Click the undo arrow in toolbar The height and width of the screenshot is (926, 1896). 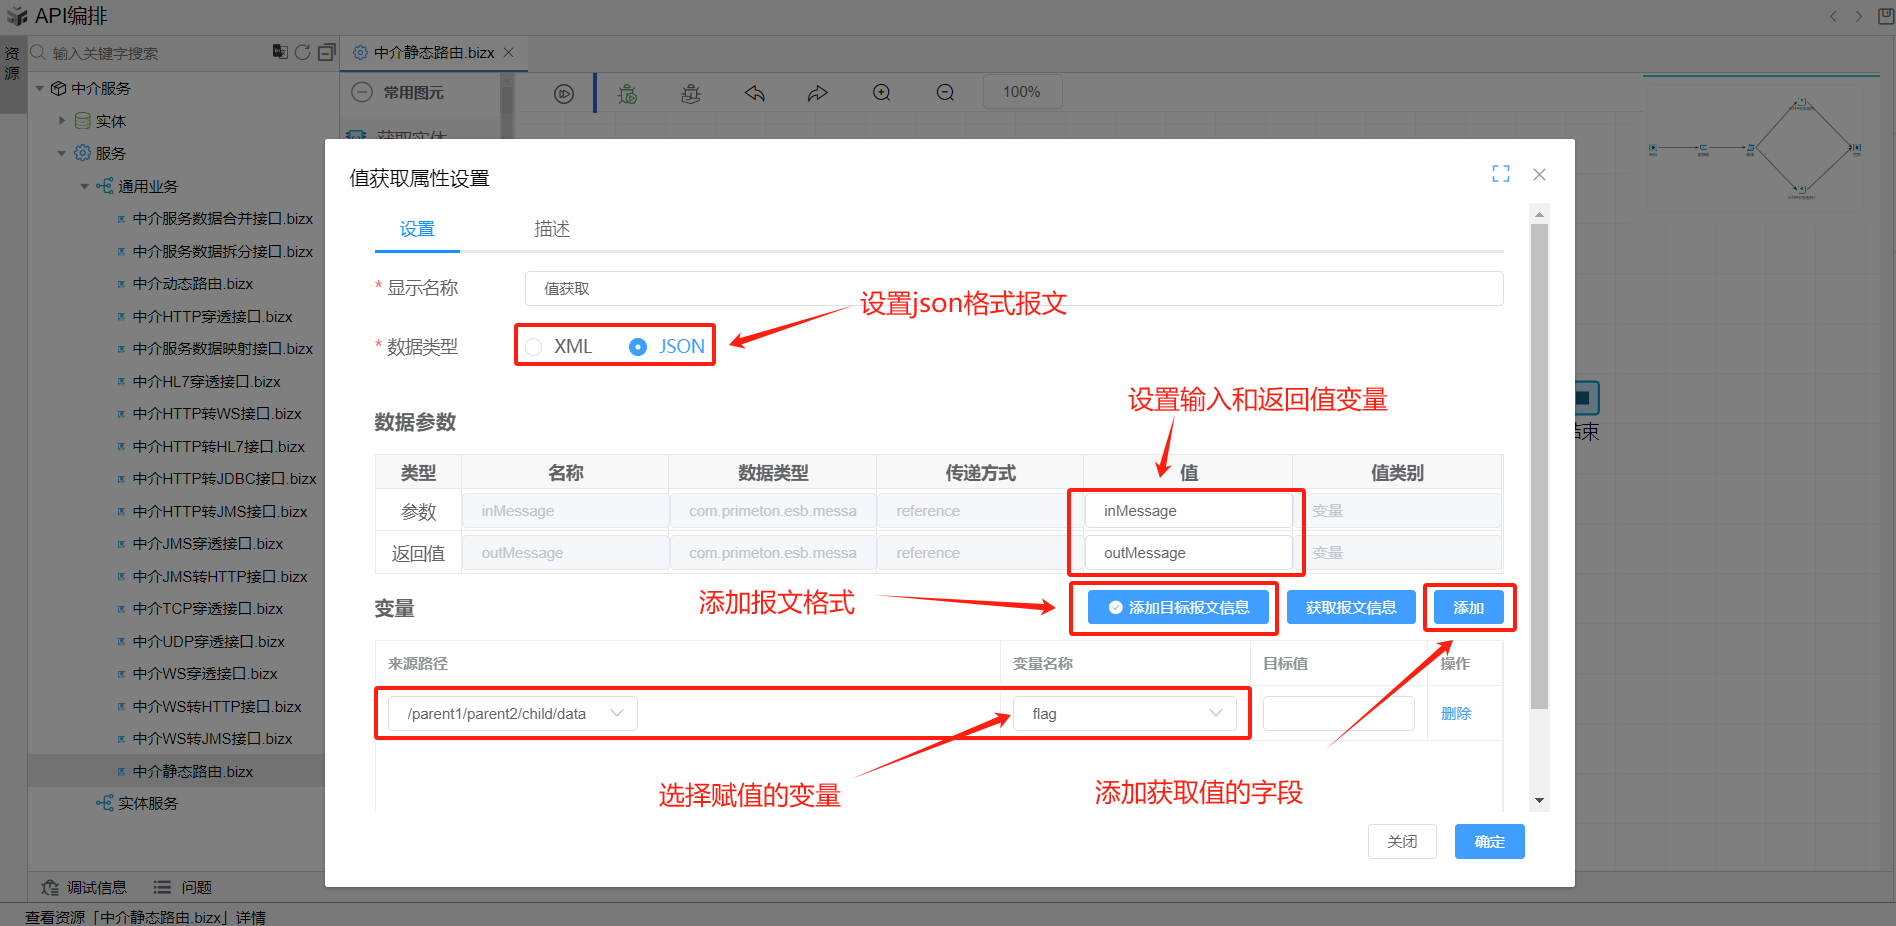click(754, 93)
